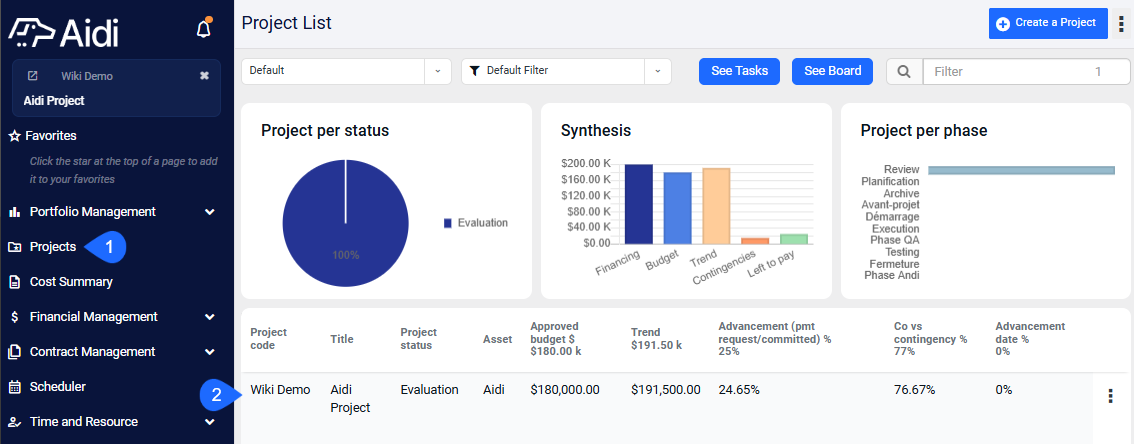Click the Create a Project button
Viewport: 1134px width, 444px height.
[x=1048, y=23]
